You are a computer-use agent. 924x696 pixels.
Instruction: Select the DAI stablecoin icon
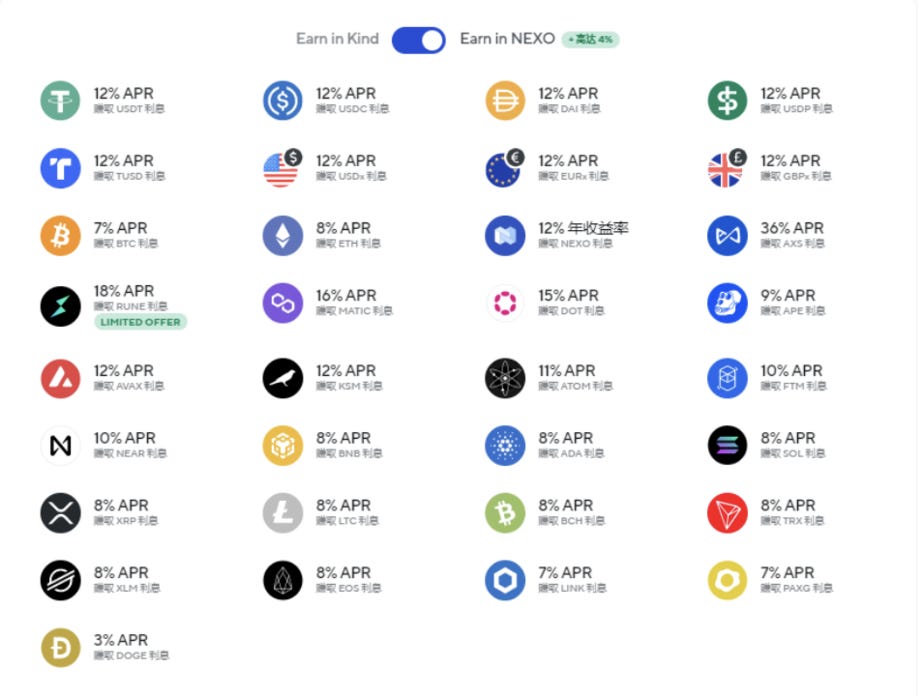tap(504, 101)
